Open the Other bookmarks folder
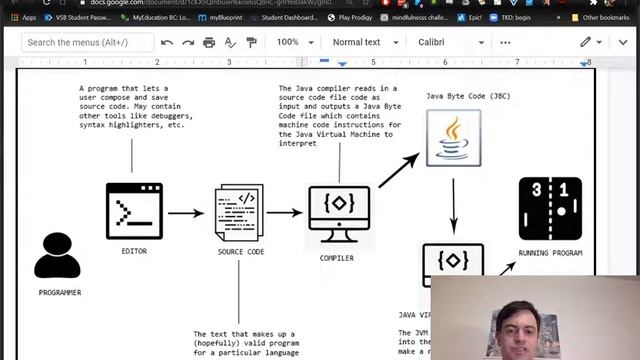The width and height of the screenshot is (640, 360). pos(600,18)
